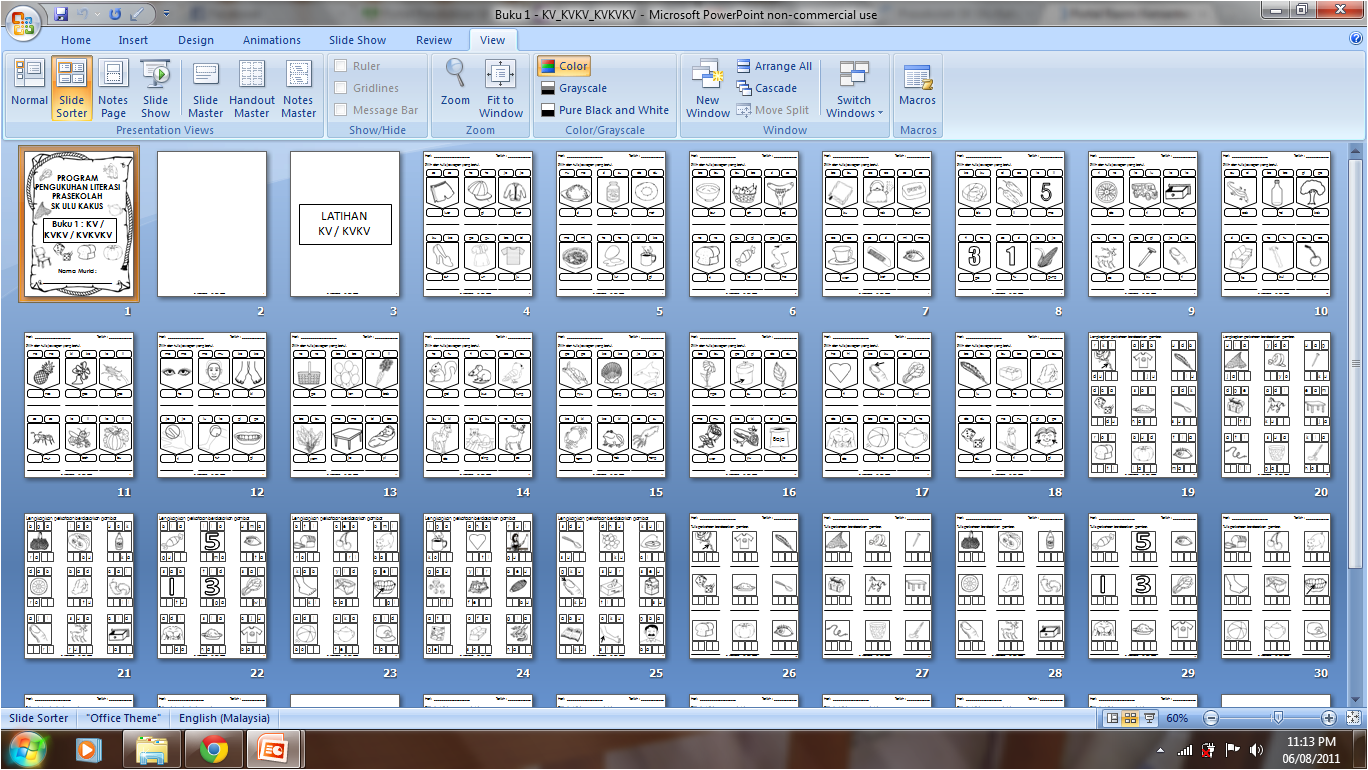The image size is (1368, 770).
Task: Select slide 3 LATIHAN KV / KVKV thumbnail
Action: coord(344,224)
